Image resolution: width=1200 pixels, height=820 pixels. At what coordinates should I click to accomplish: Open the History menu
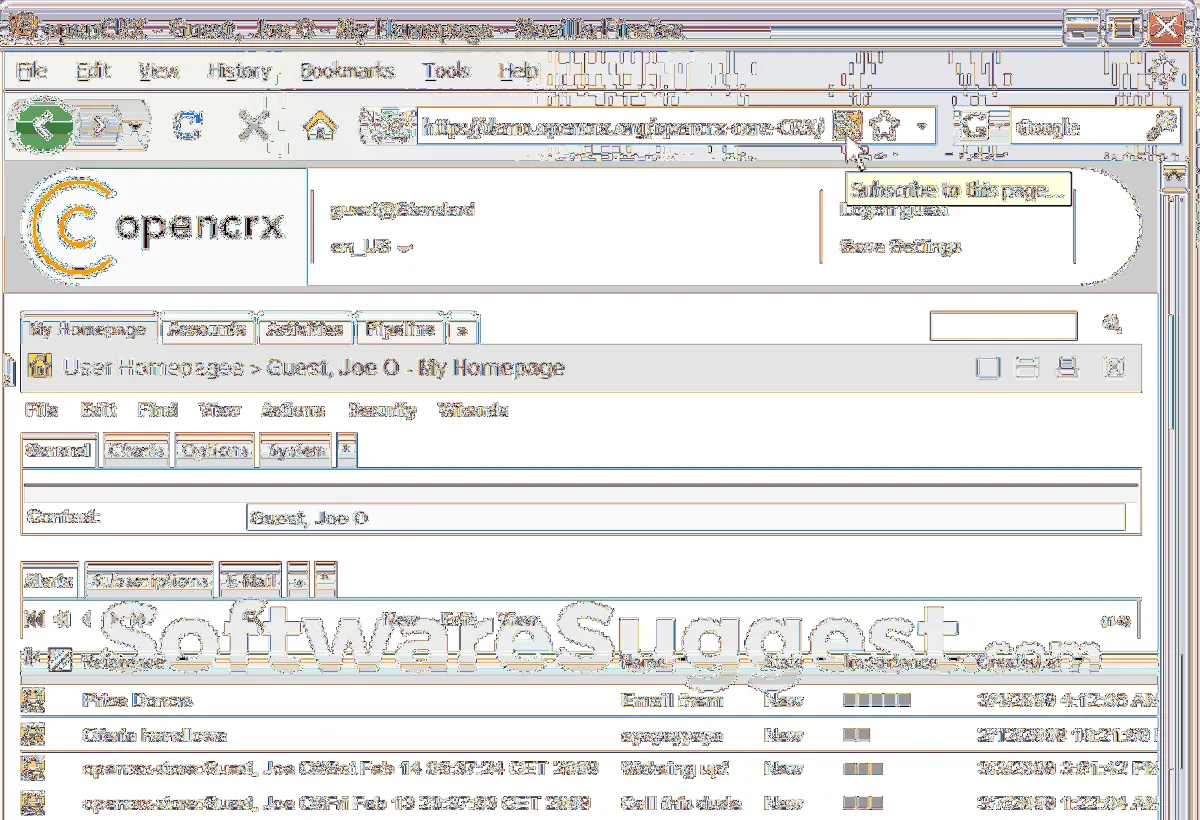tap(239, 71)
